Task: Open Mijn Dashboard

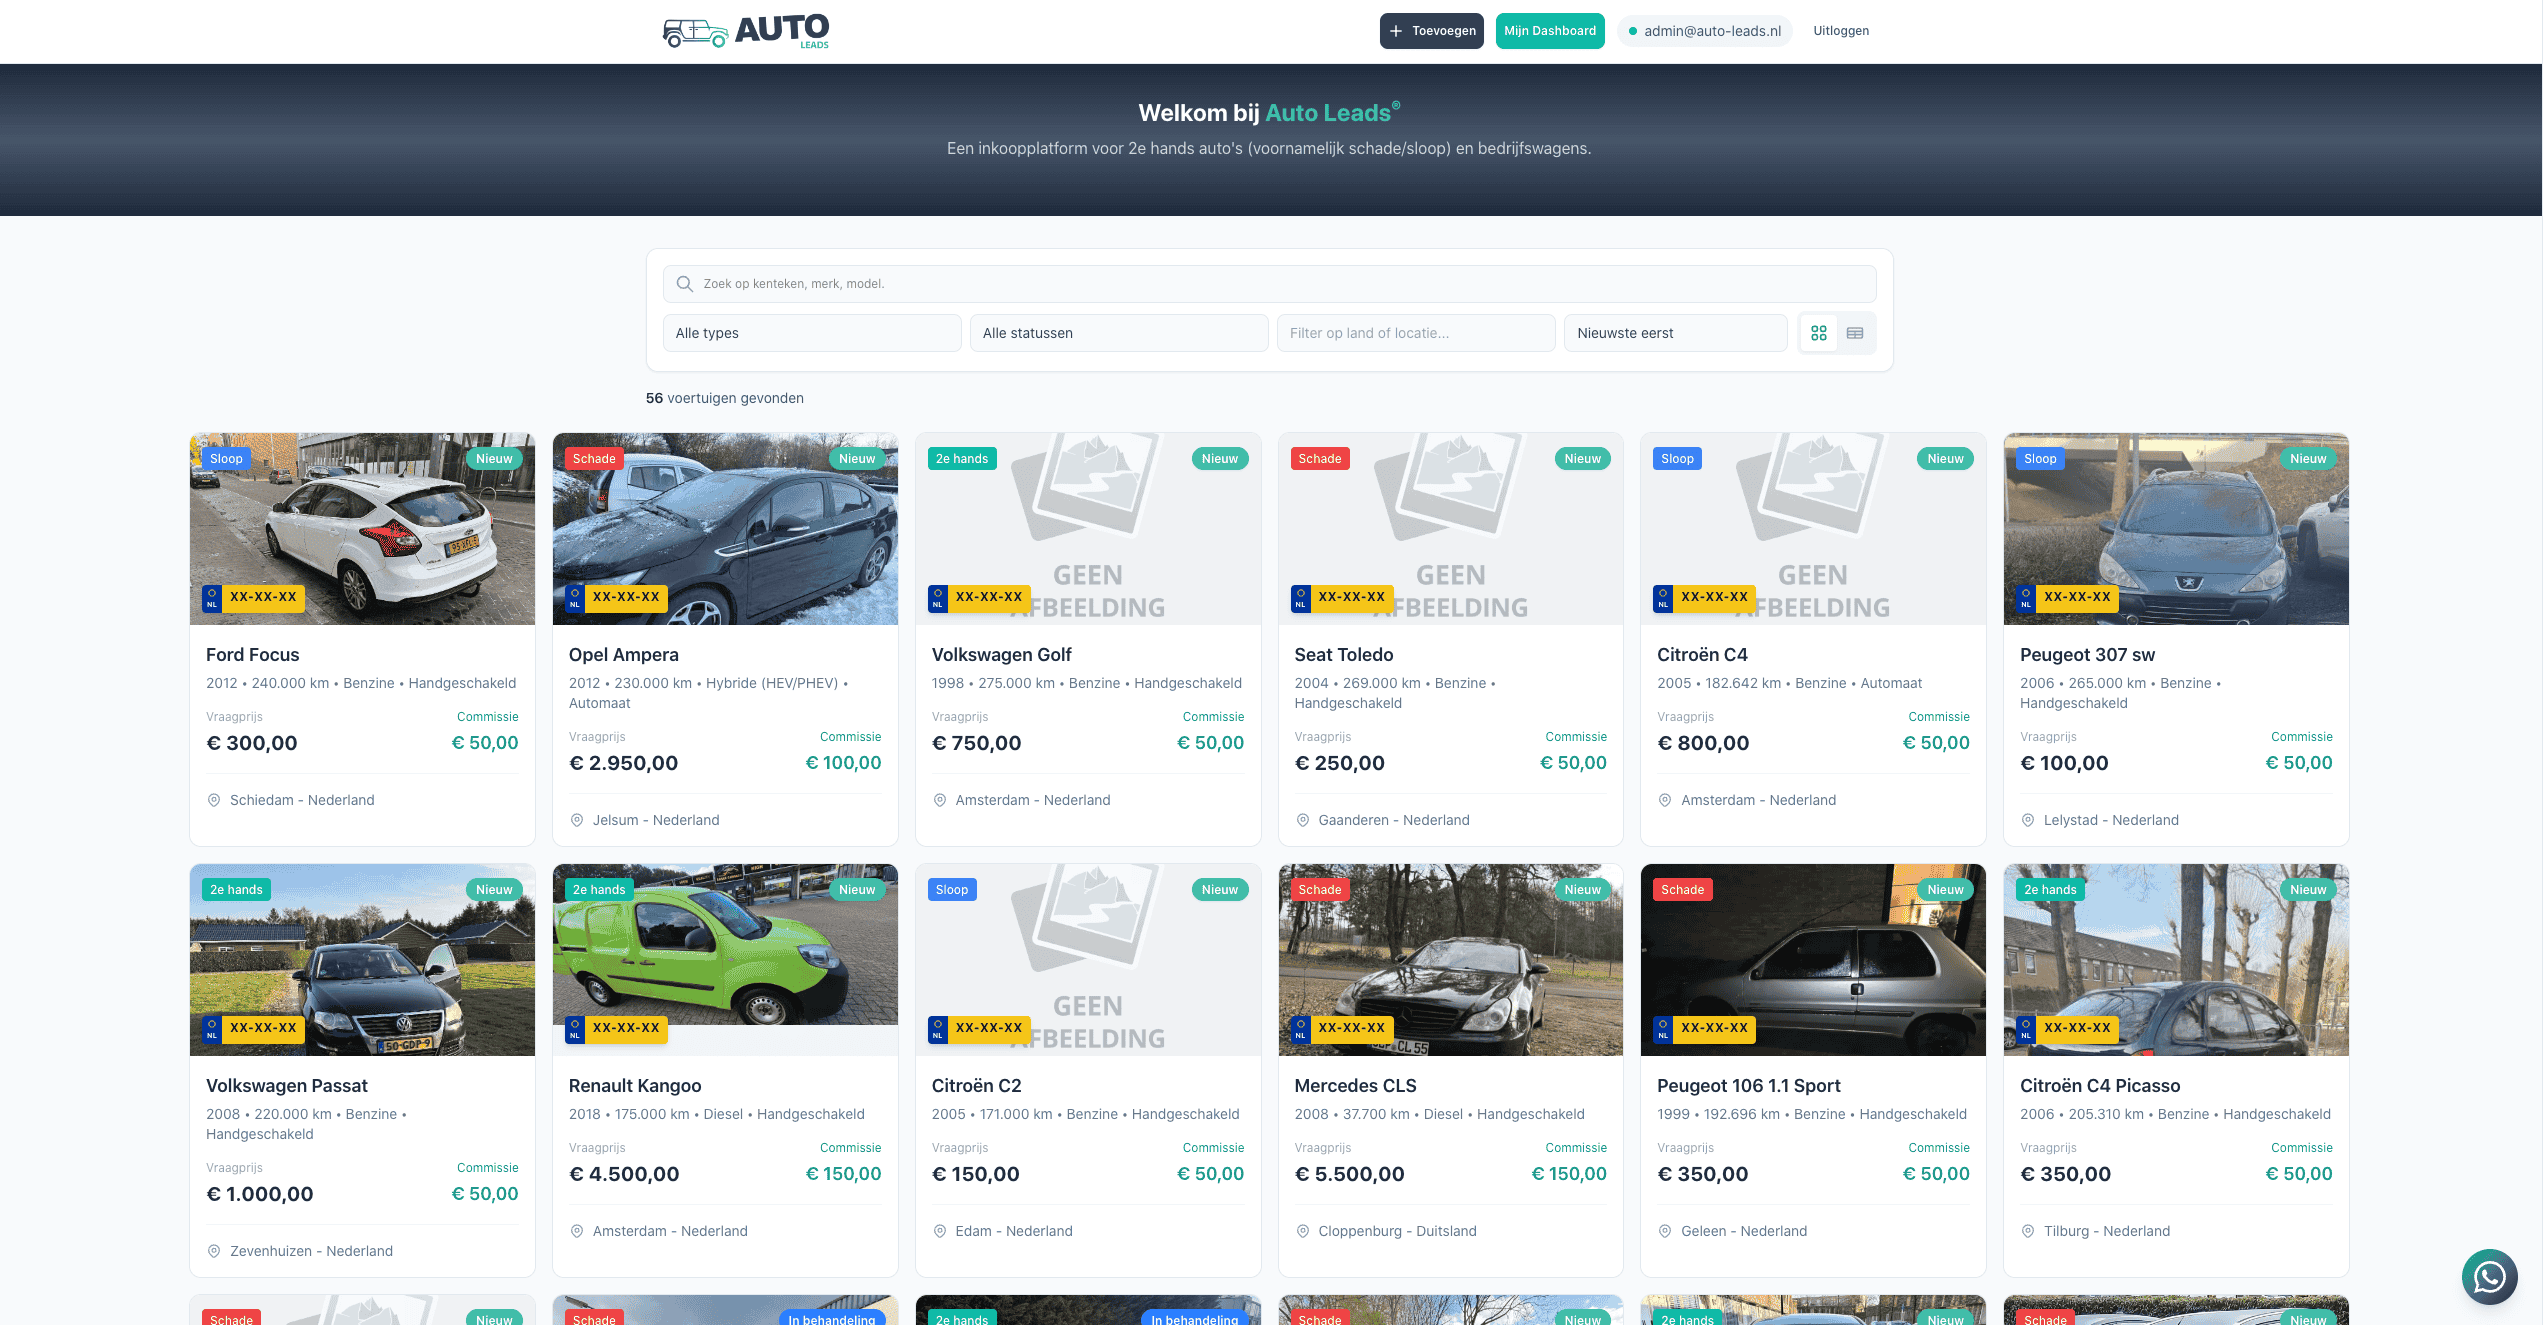Action: tap(1549, 31)
